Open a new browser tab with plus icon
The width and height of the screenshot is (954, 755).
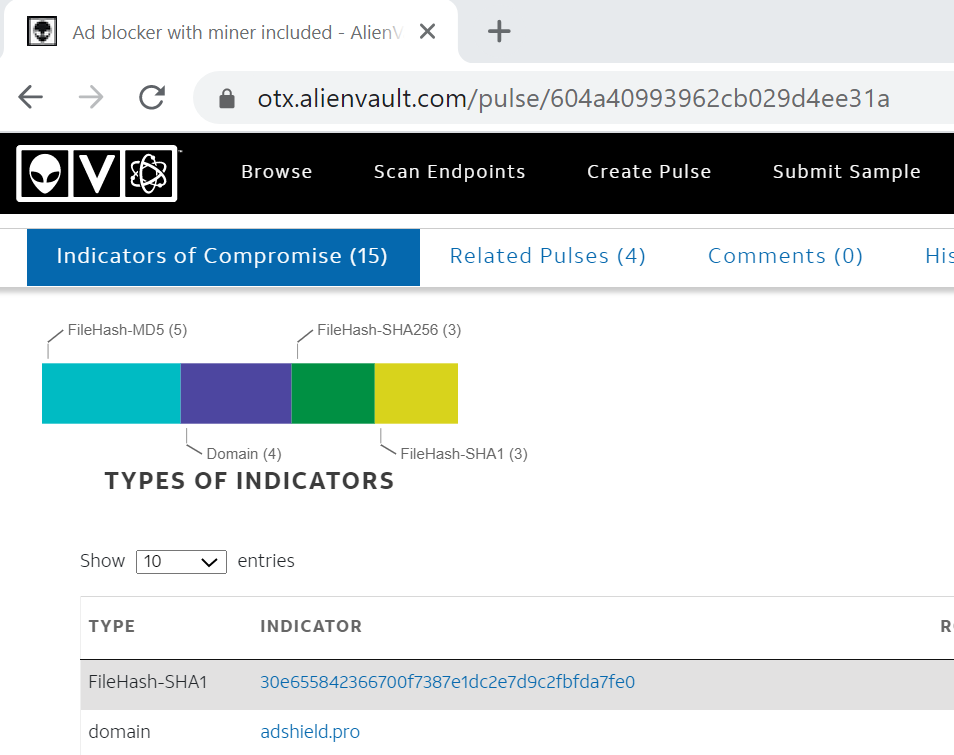point(498,31)
